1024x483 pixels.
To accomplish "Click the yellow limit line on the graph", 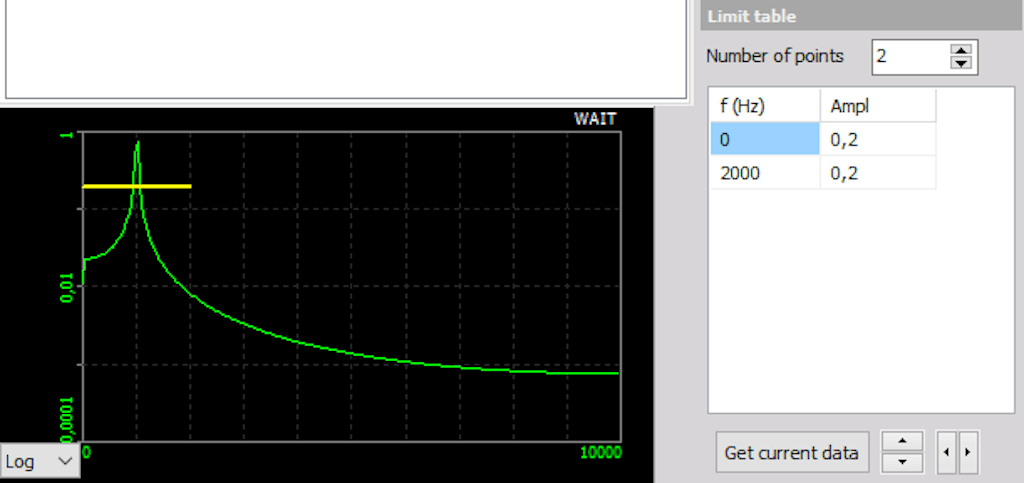I will 136,187.
